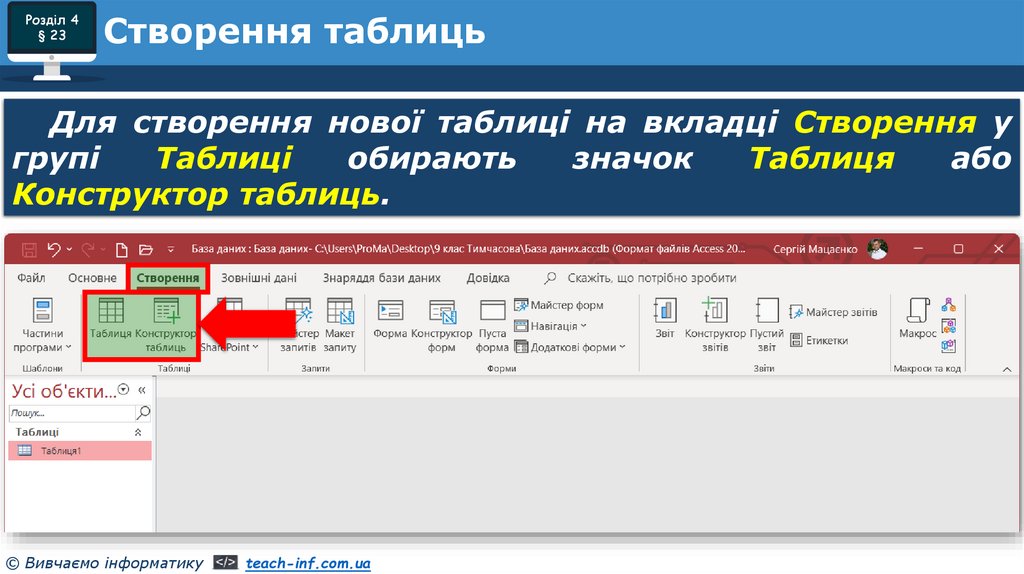
Task: Expand the Частини програми templates dropdown
Action: coord(42,325)
